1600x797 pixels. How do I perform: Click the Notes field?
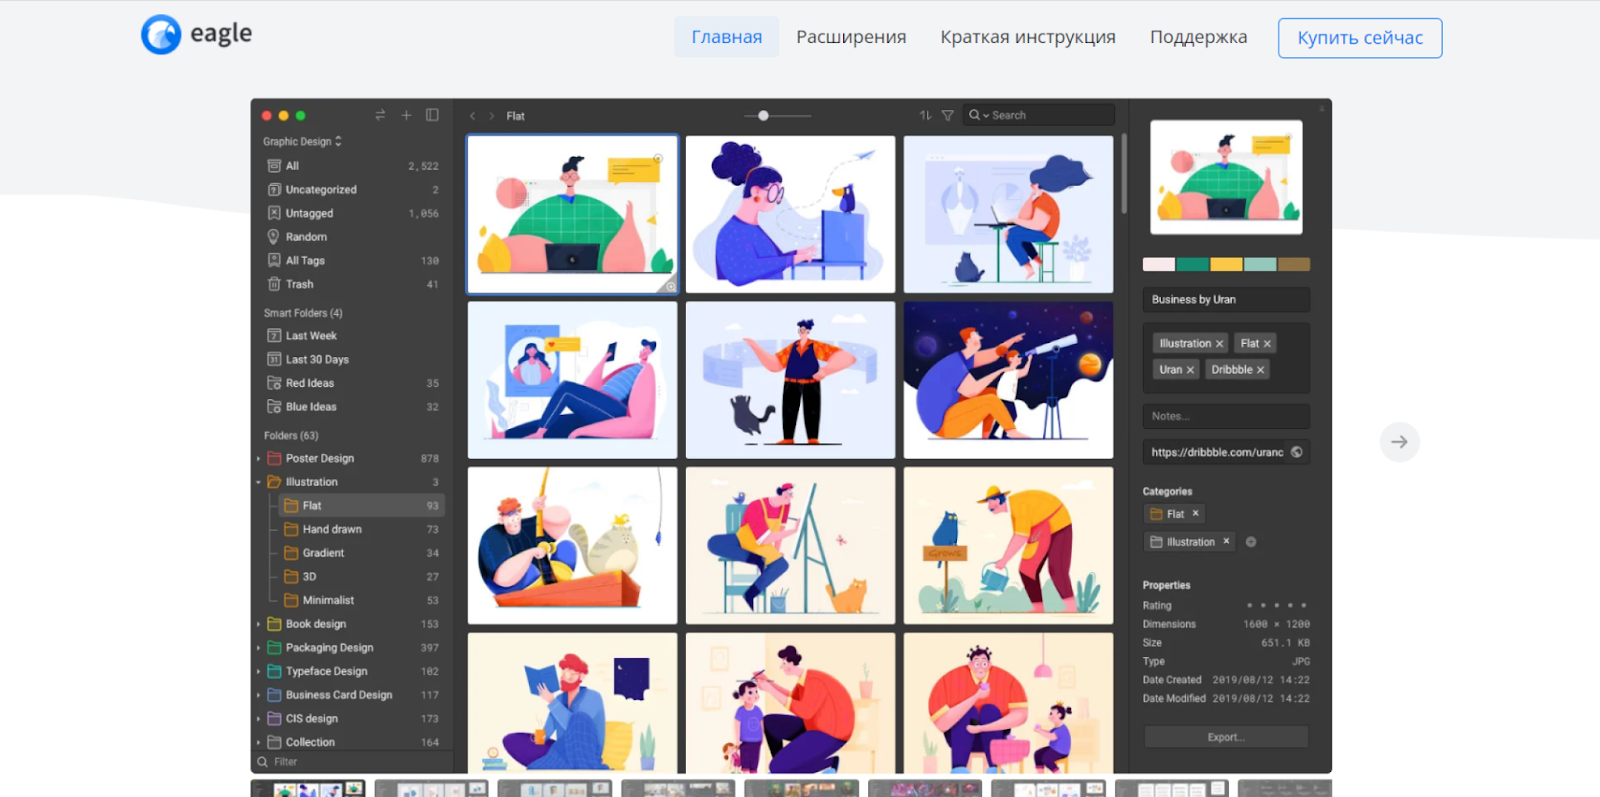[1226, 417]
